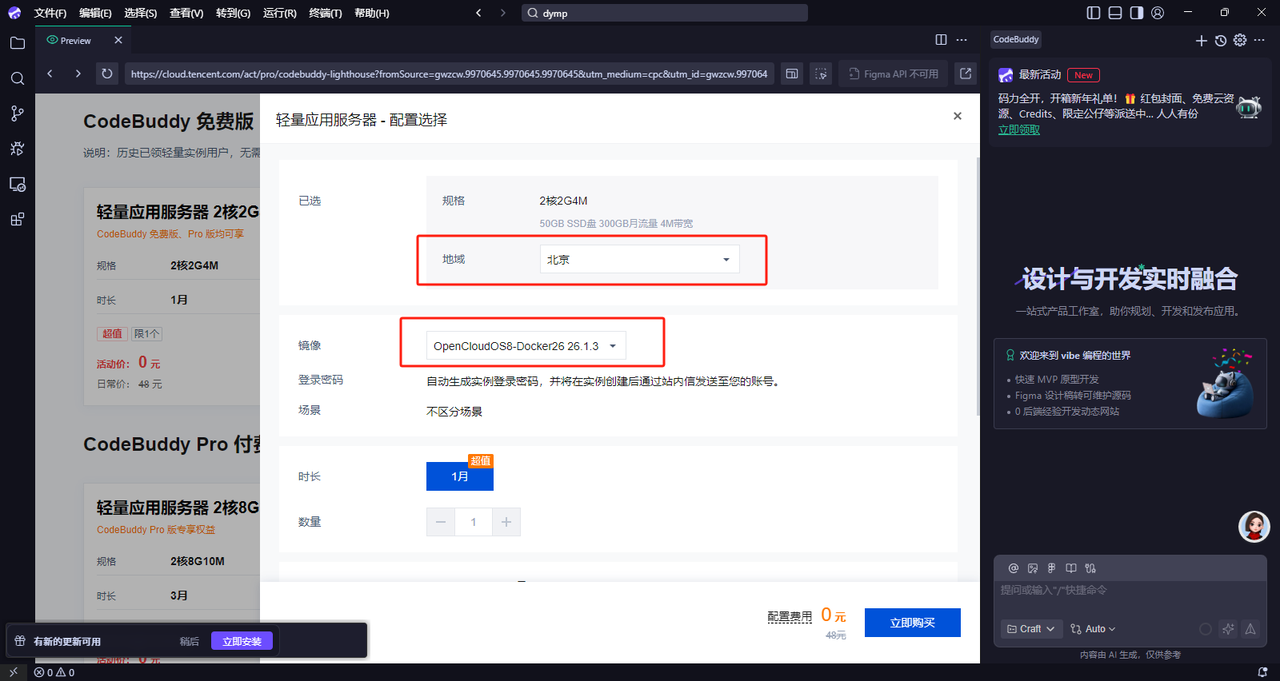This screenshot has width=1280, height=681.
Task: Click the dialog vertical scrollbar
Action: pos(978,287)
